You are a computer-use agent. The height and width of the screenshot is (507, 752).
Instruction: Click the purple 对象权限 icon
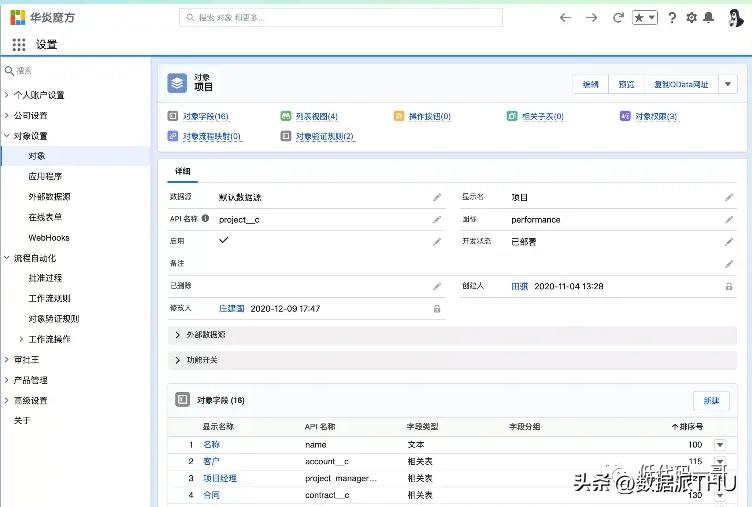click(625, 116)
